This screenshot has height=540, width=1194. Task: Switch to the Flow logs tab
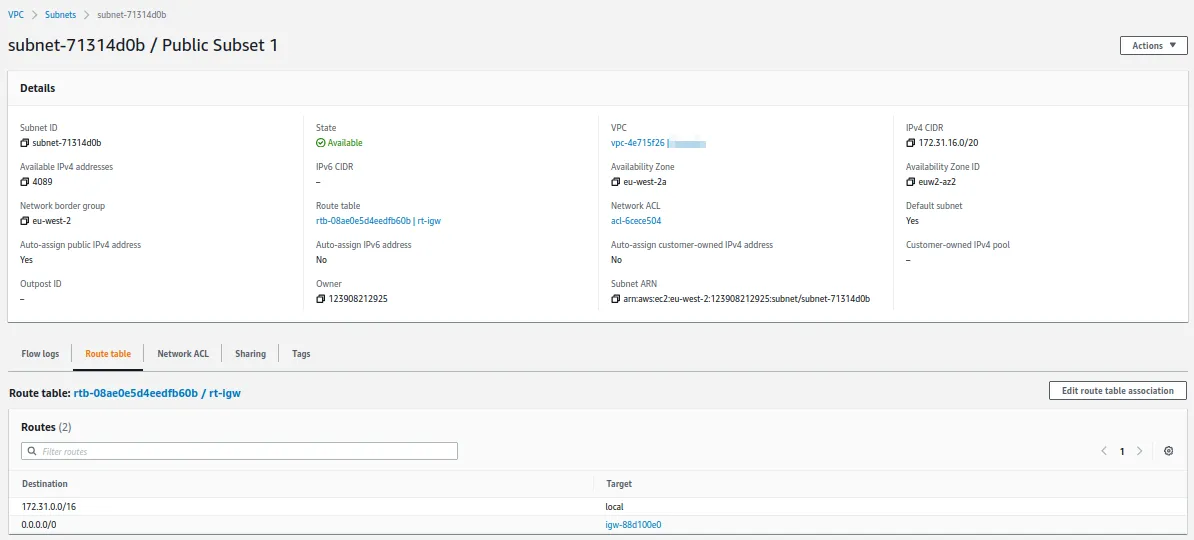[x=40, y=354]
